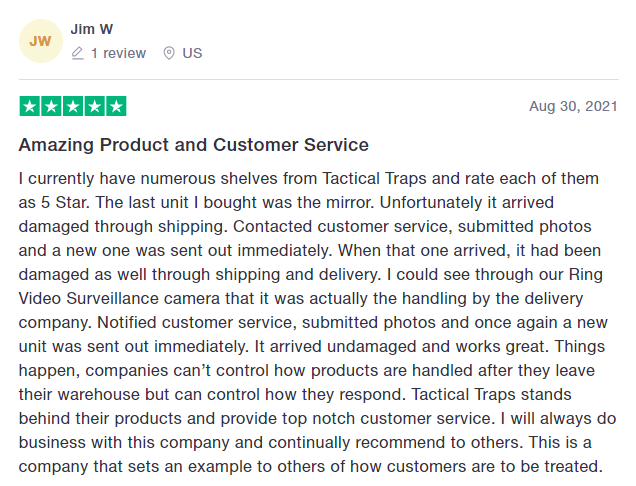The image size is (636, 486).
Task: Click the second green rating star
Action: point(51,106)
